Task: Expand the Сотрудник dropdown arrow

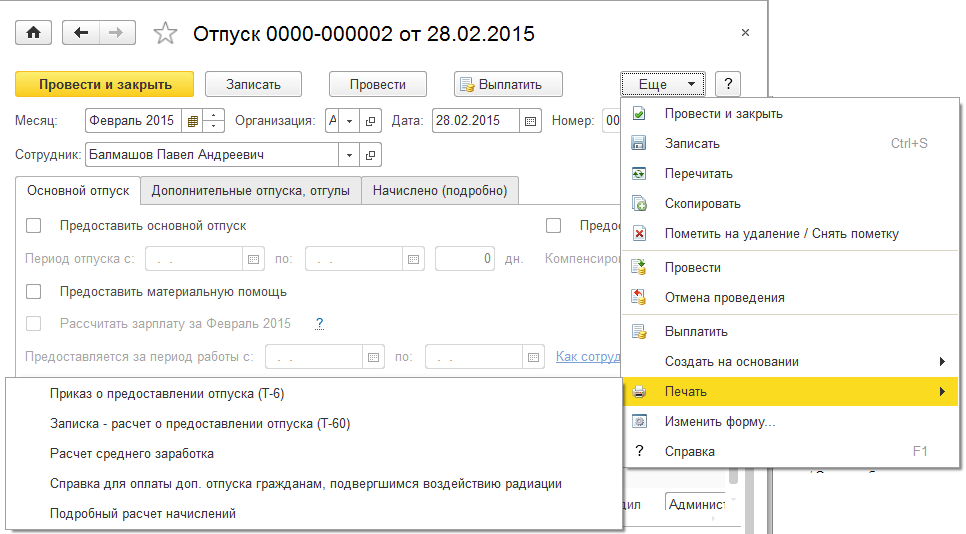Action: click(x=349, y=155)
